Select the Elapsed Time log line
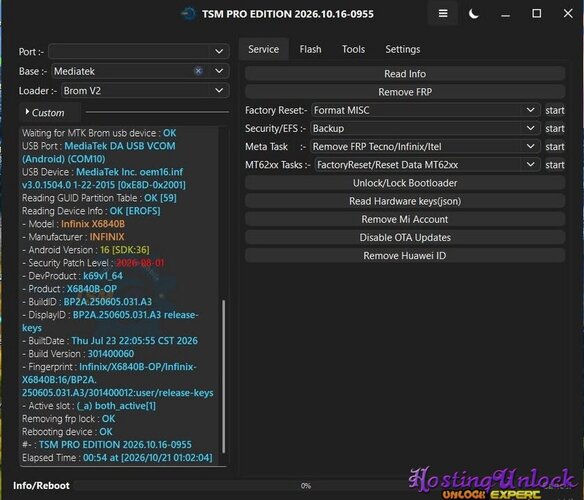584x500 pixels. [x=117, y=458]
